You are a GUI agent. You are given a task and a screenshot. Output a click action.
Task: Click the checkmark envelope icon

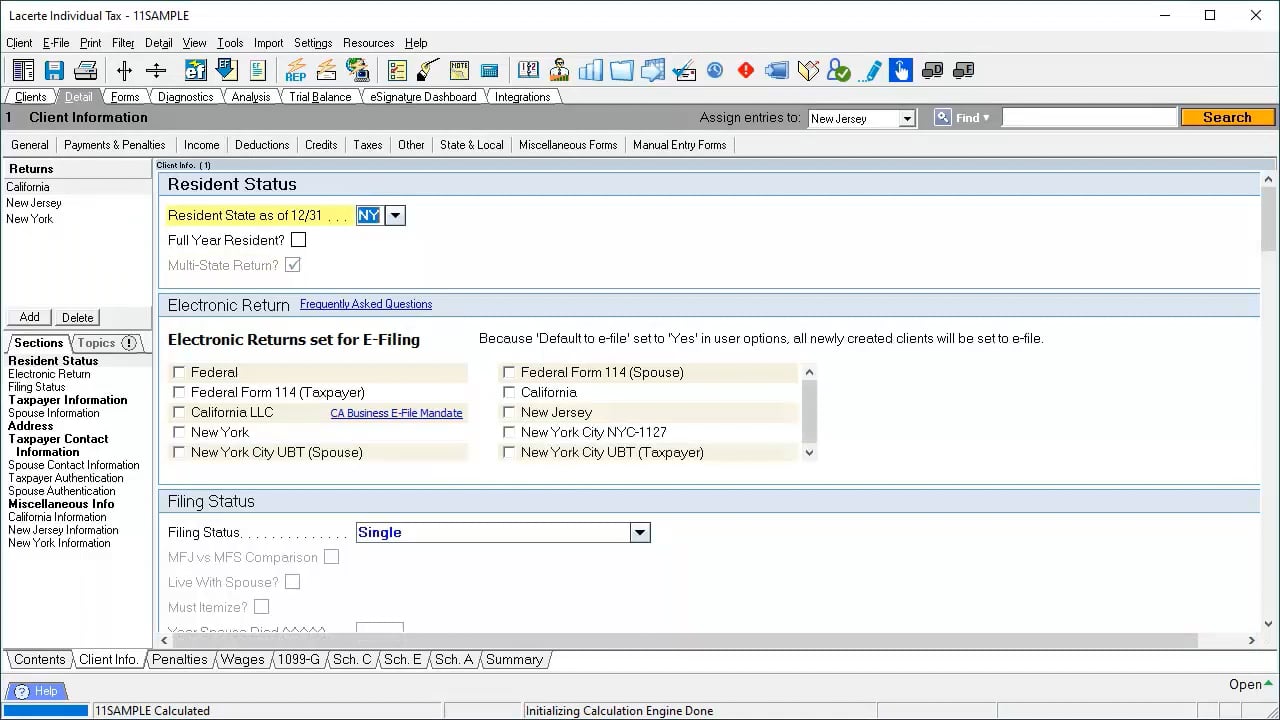[x=684, y=70]
